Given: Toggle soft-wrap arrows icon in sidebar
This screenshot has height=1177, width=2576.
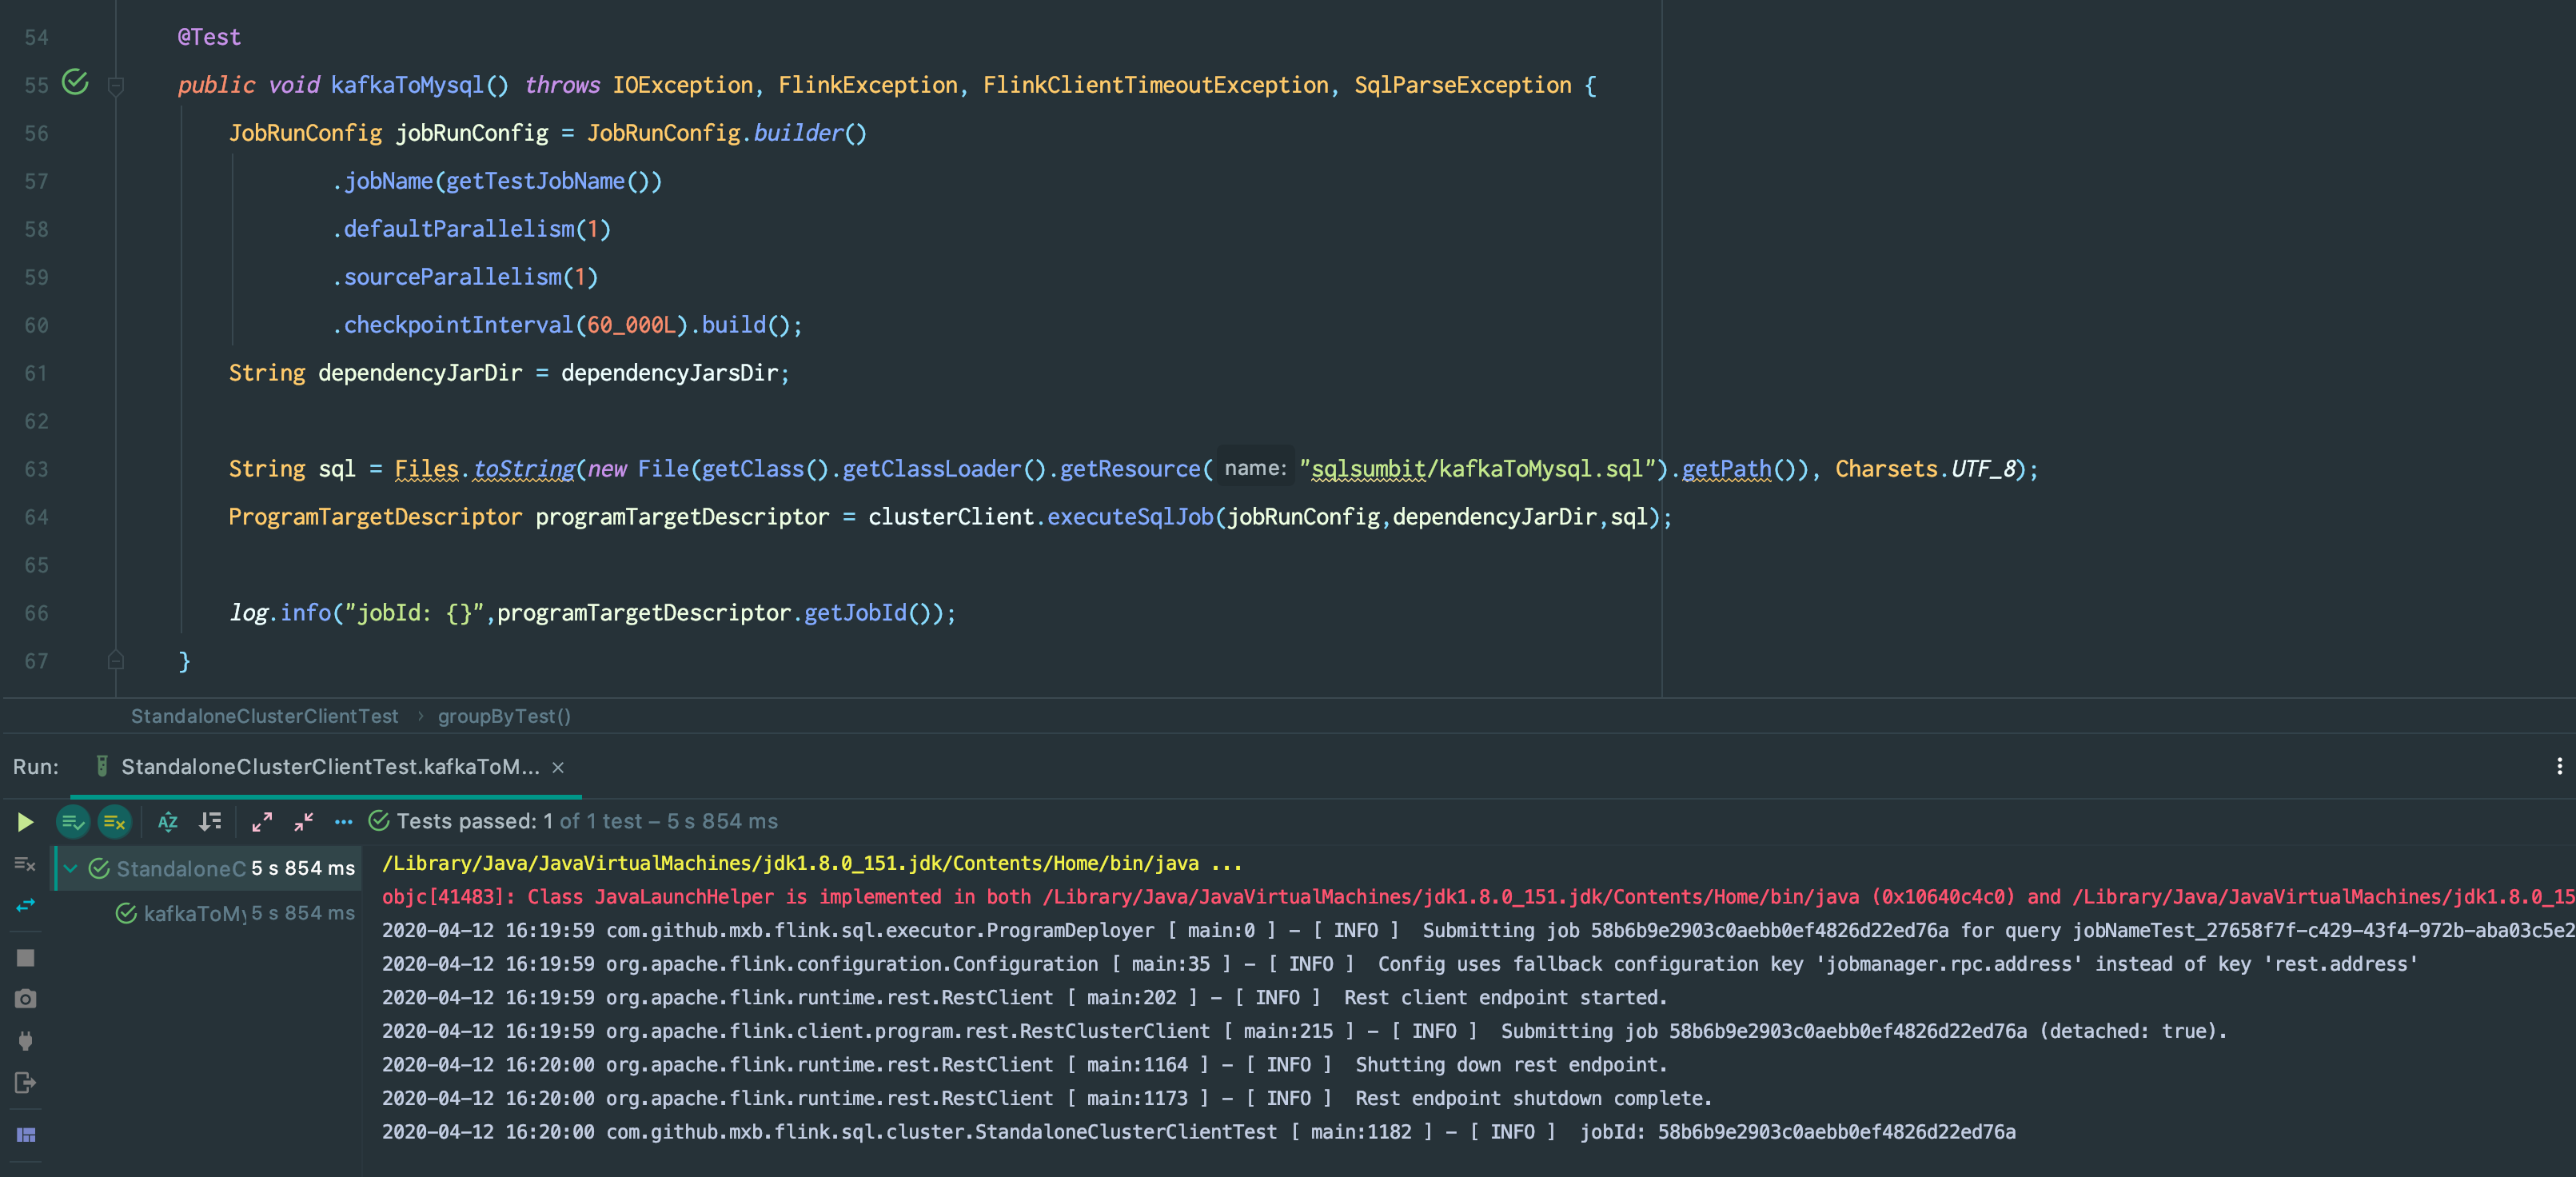Looking at the screenshot, I should coord(25,905).
